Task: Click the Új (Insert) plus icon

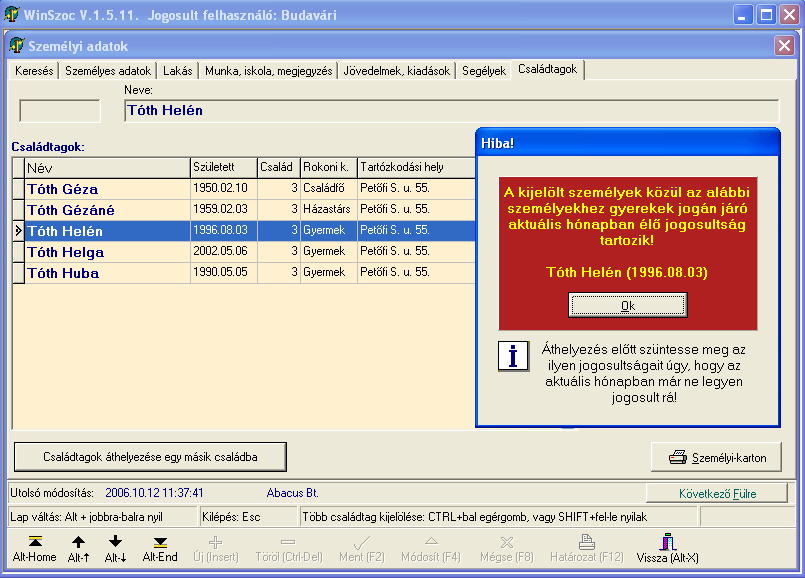Action: [216, 542]
